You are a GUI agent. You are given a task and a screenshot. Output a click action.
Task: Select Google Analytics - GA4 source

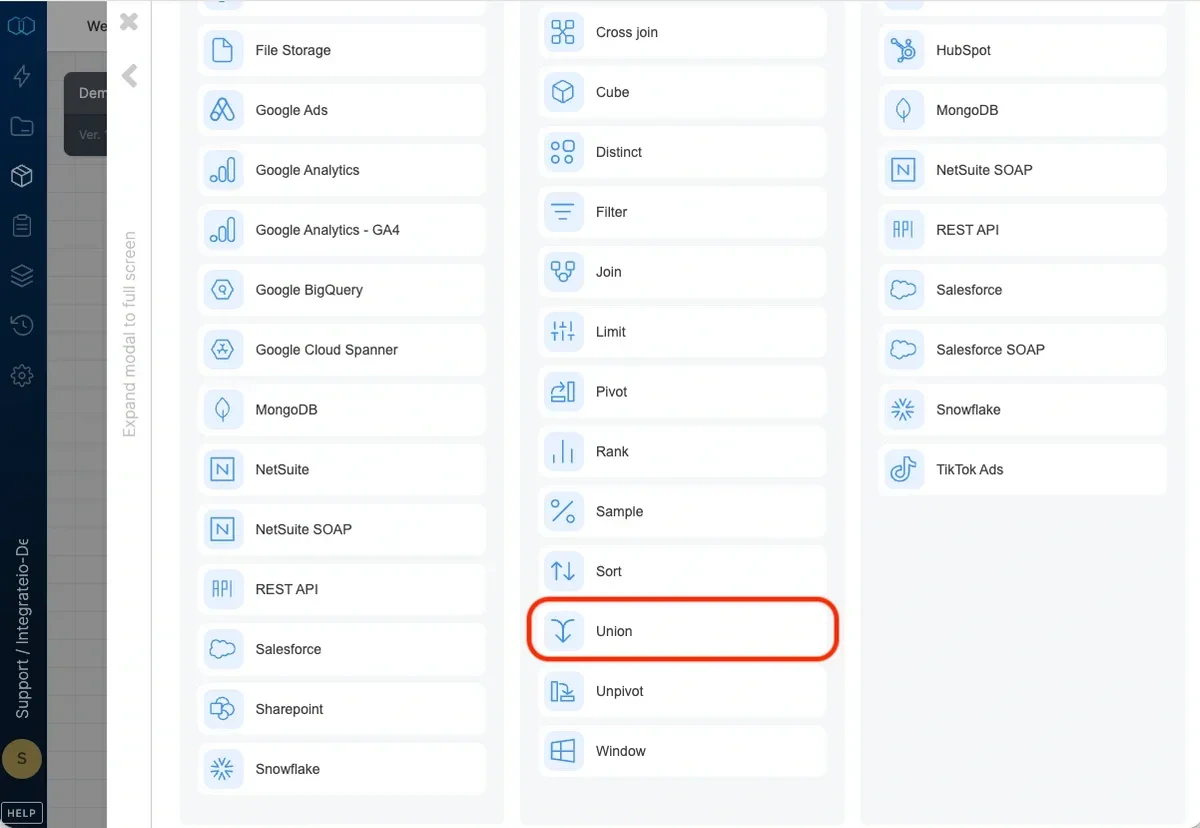pyautogui.click(x=342, y=230)
